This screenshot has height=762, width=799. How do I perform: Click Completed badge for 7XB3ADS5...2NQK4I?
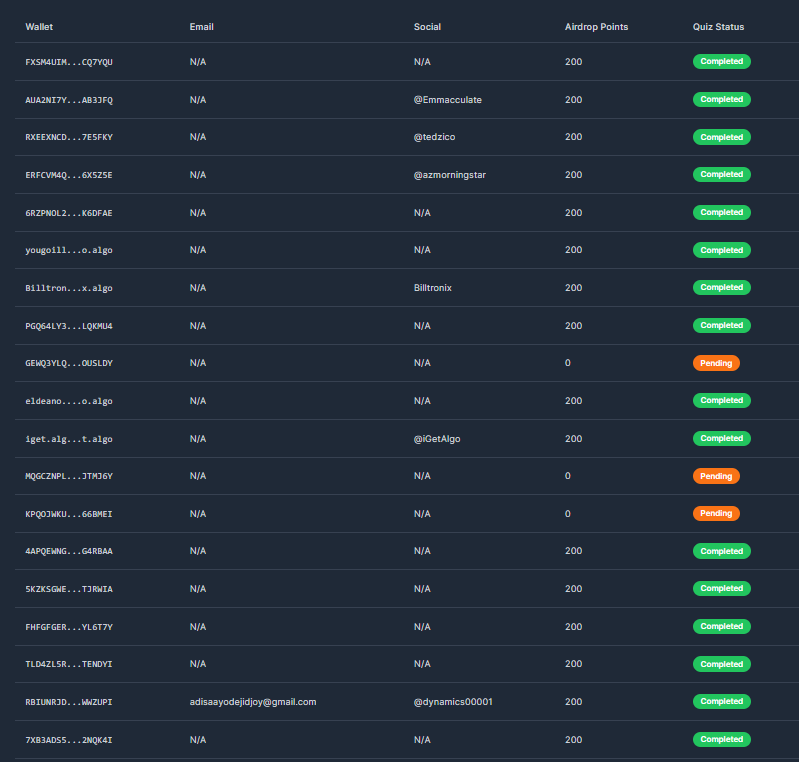pyautogui.click(x=722, y=740)
